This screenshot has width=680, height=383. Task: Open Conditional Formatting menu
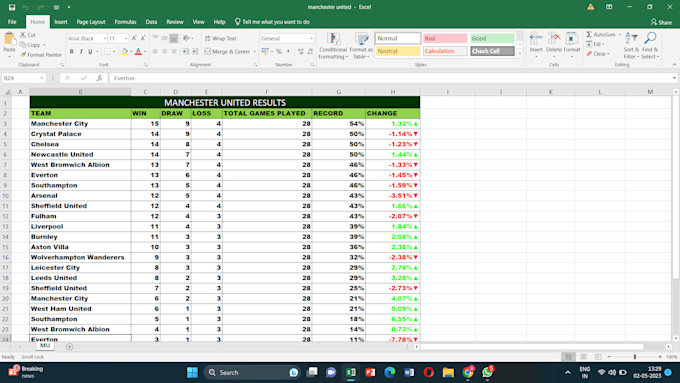333,46
